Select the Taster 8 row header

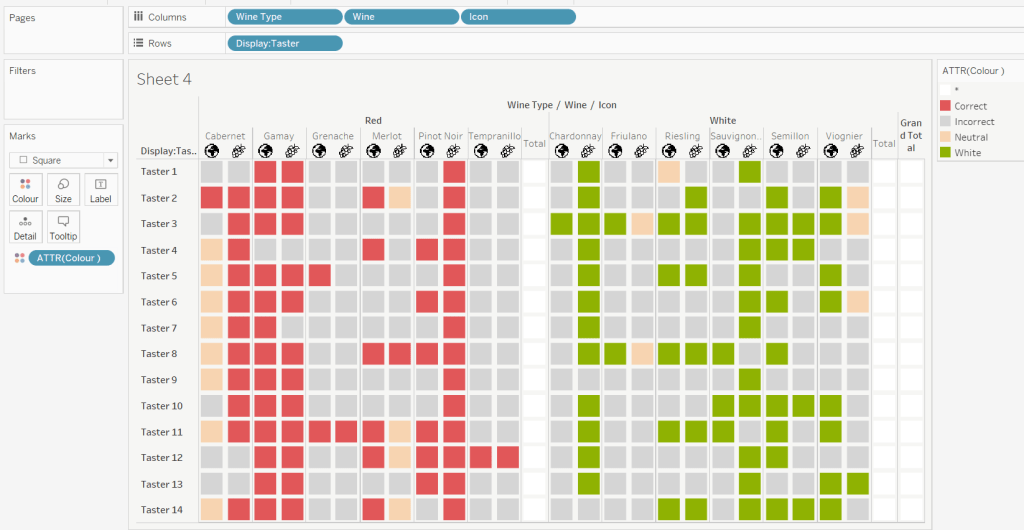(160, 354)
